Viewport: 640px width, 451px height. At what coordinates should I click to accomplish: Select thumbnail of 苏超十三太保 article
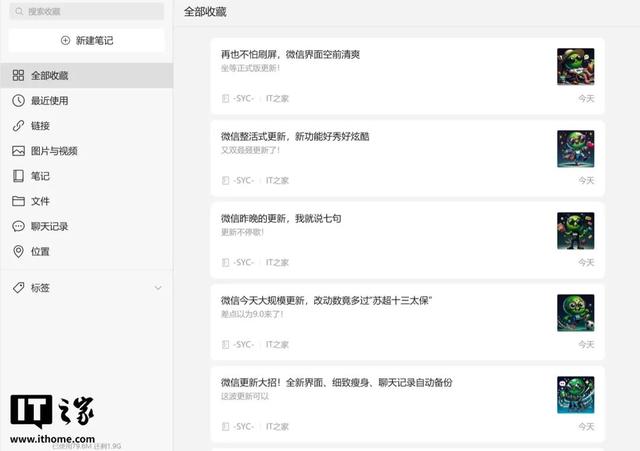pos(575,312)
